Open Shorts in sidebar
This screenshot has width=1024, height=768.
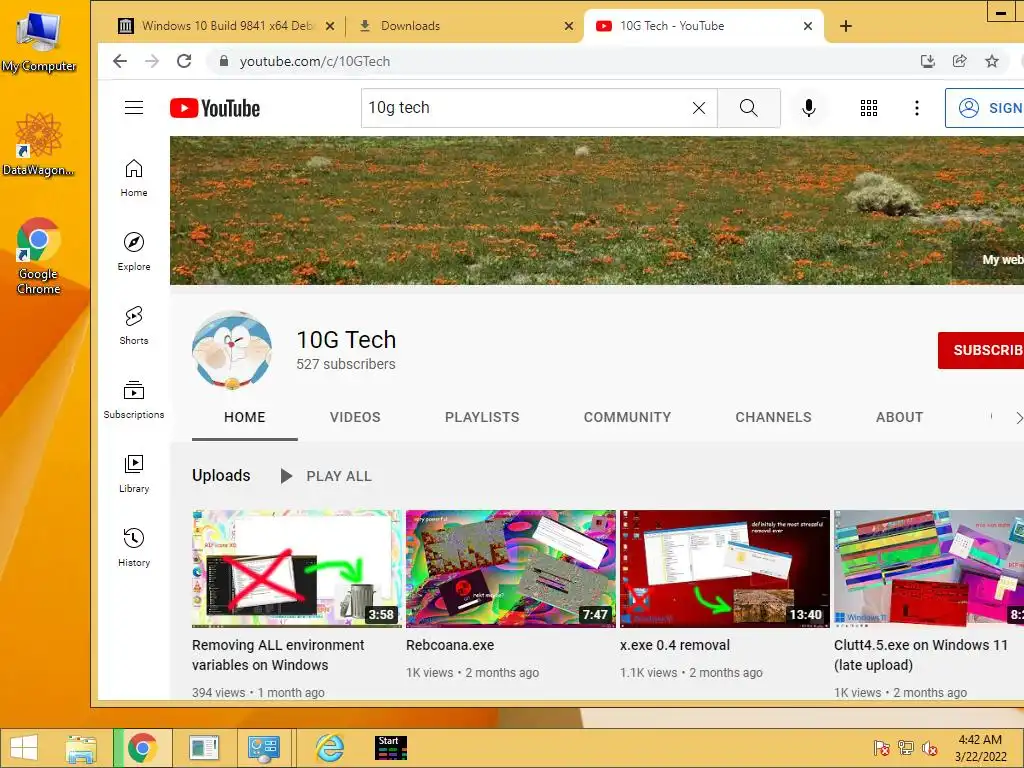click(134, 325)
